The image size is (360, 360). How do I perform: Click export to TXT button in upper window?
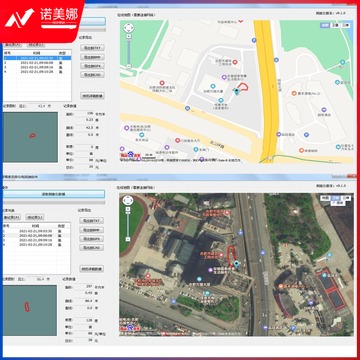pos(92,48)
